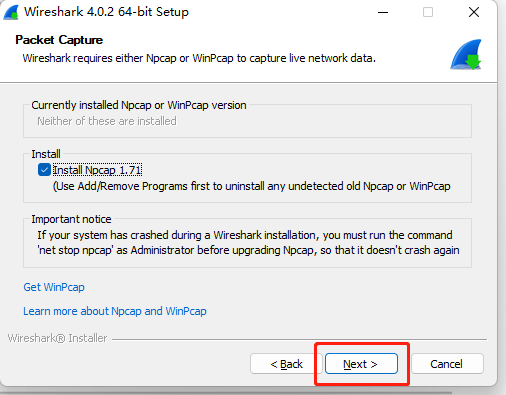
Task: Cancel the Wireshark setup
Action: tap(447, 364)
